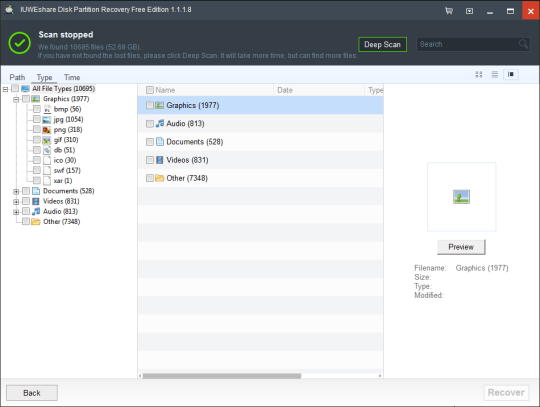Click the Graphics picture icon in tree
Image resolution: width=540 pixels, height=407 pixels.
point(36,99)
